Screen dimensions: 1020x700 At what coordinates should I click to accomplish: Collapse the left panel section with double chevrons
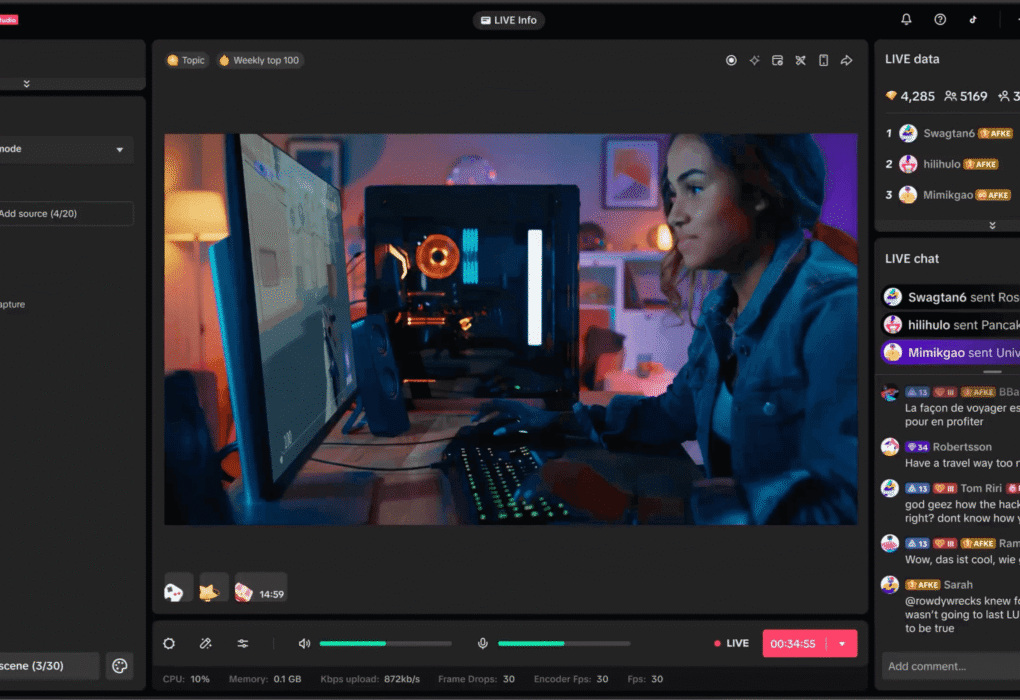pos(26,83)
